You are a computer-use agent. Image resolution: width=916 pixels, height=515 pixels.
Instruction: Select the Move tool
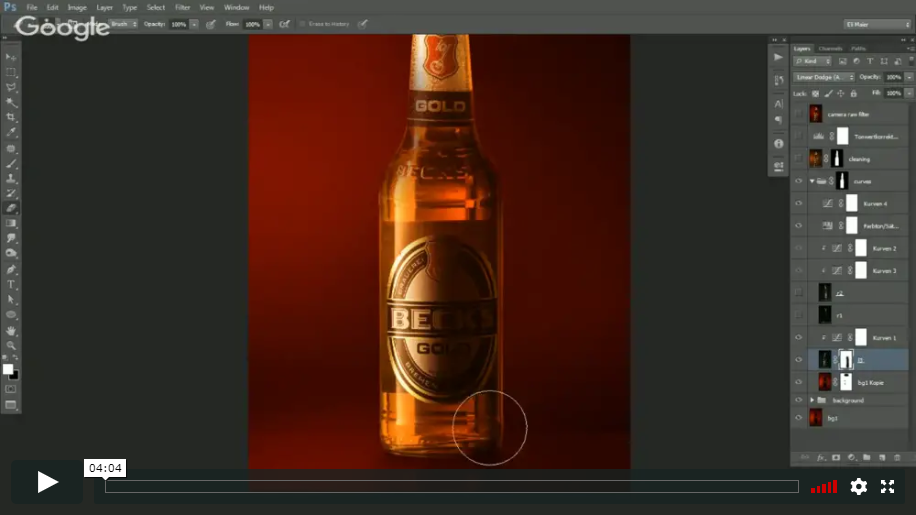[11, 57]
